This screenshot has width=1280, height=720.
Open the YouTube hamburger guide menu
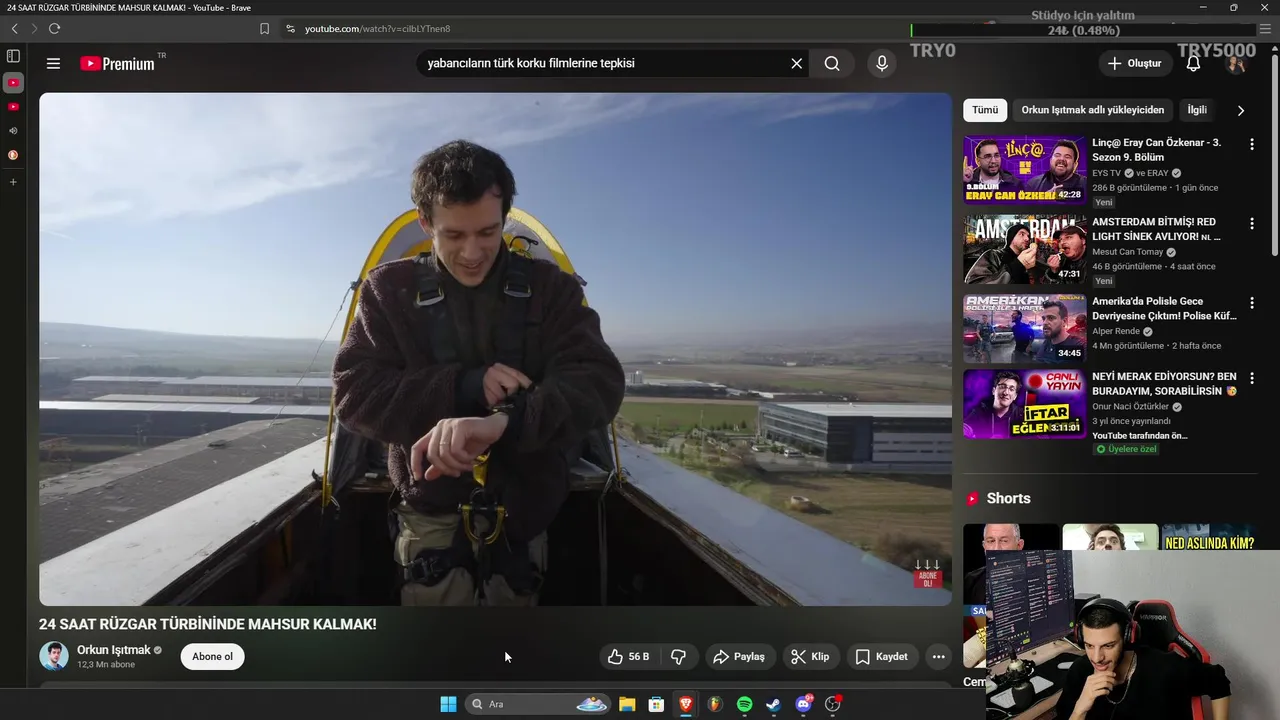tap(53, 63)
